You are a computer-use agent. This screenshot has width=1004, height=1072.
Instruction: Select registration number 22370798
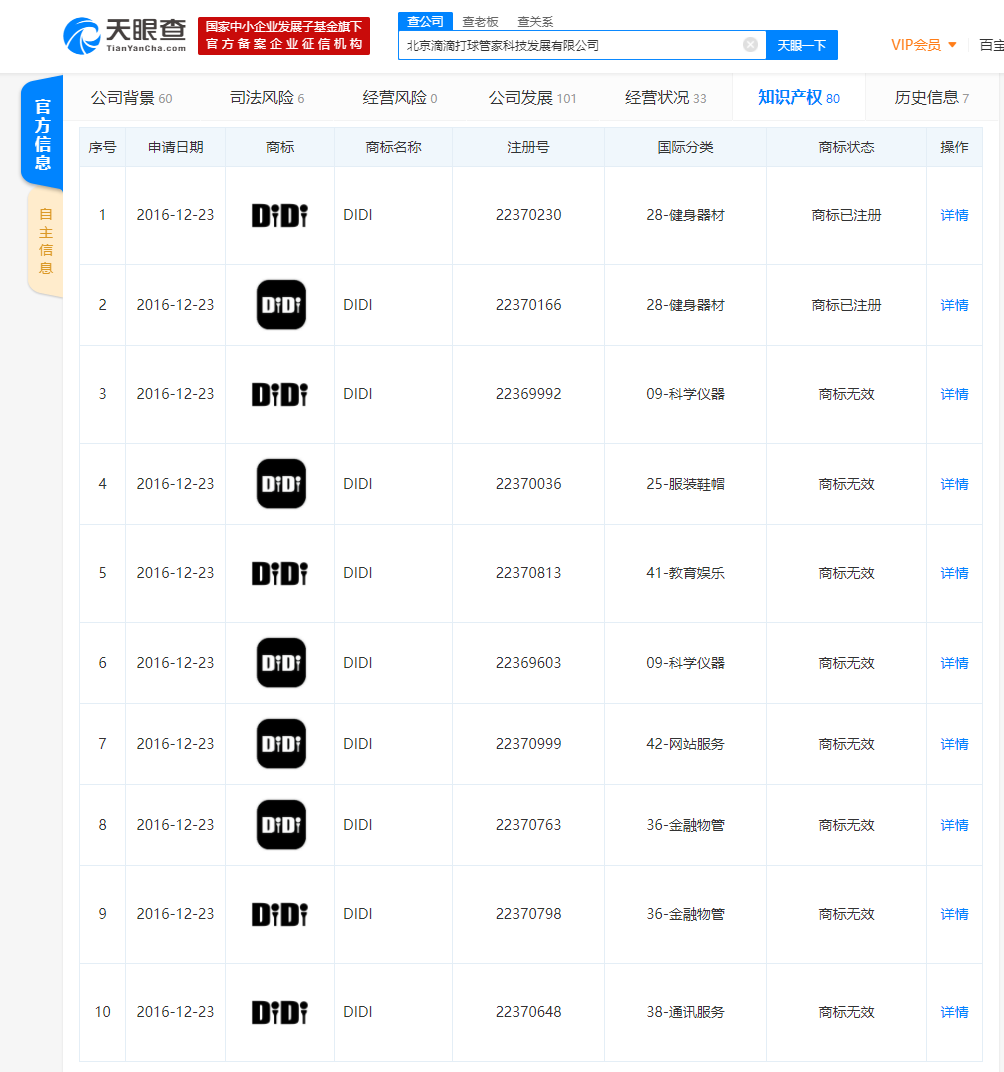[x=528, y=914]
